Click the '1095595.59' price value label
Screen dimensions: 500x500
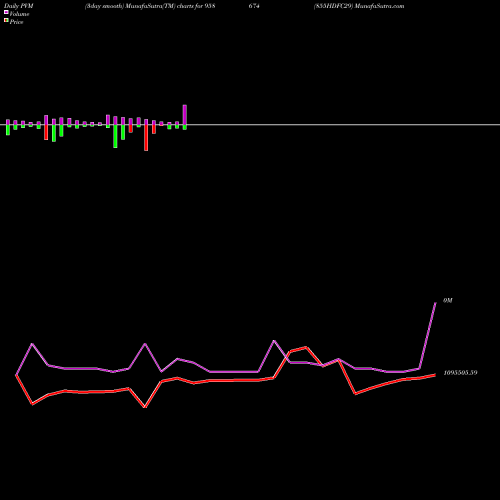coord(460,373)
